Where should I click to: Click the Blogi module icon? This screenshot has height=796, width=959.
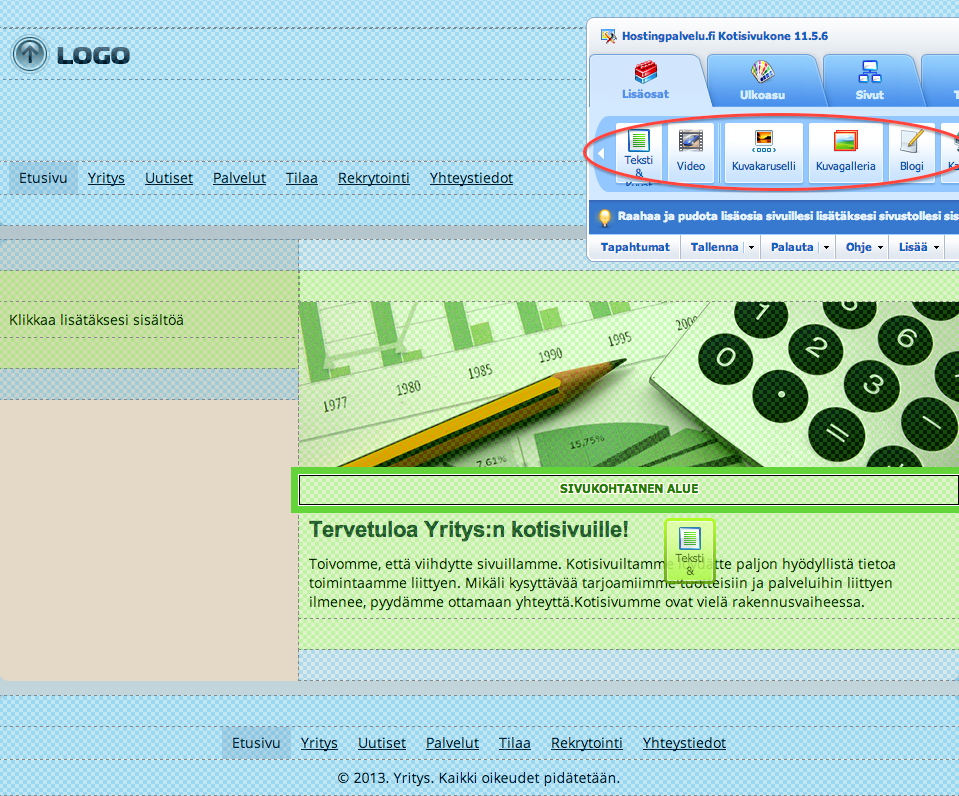[x=911, y=153]
